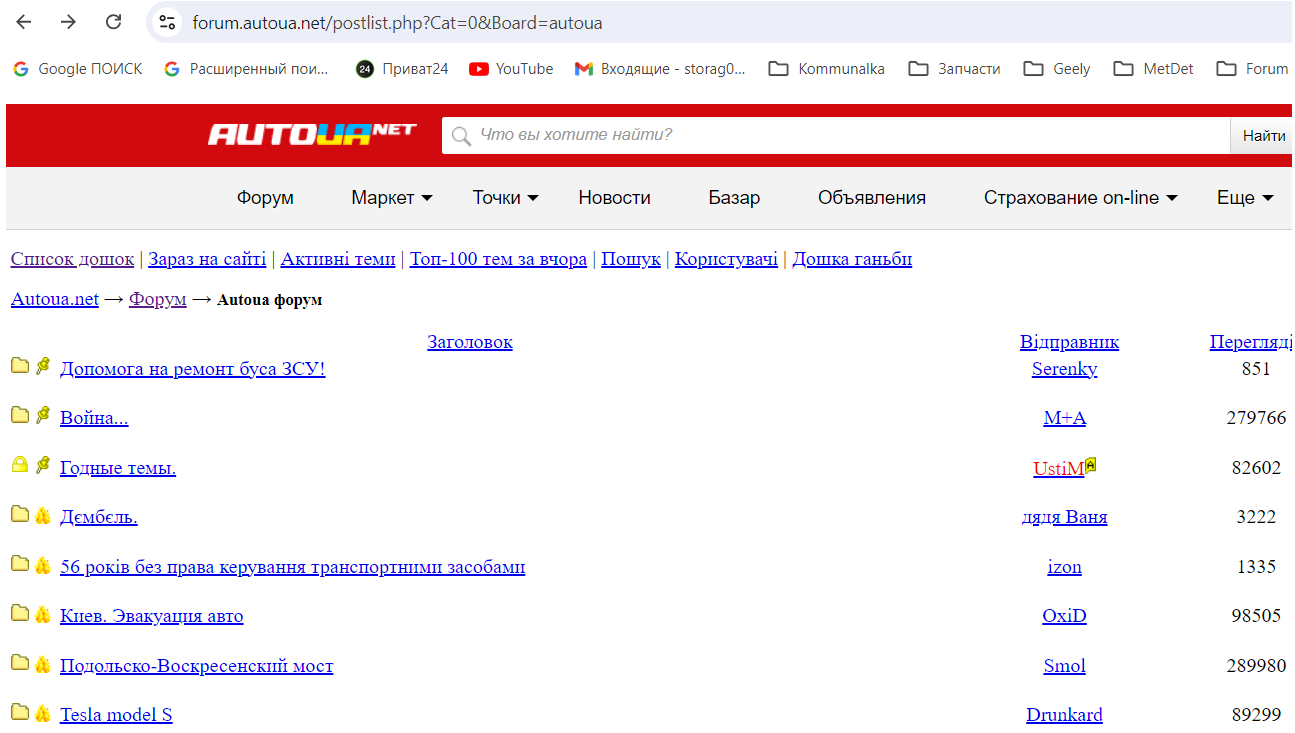Click the site search input field
This screenshot has height=733, width=1295.
tap(850, 135)
